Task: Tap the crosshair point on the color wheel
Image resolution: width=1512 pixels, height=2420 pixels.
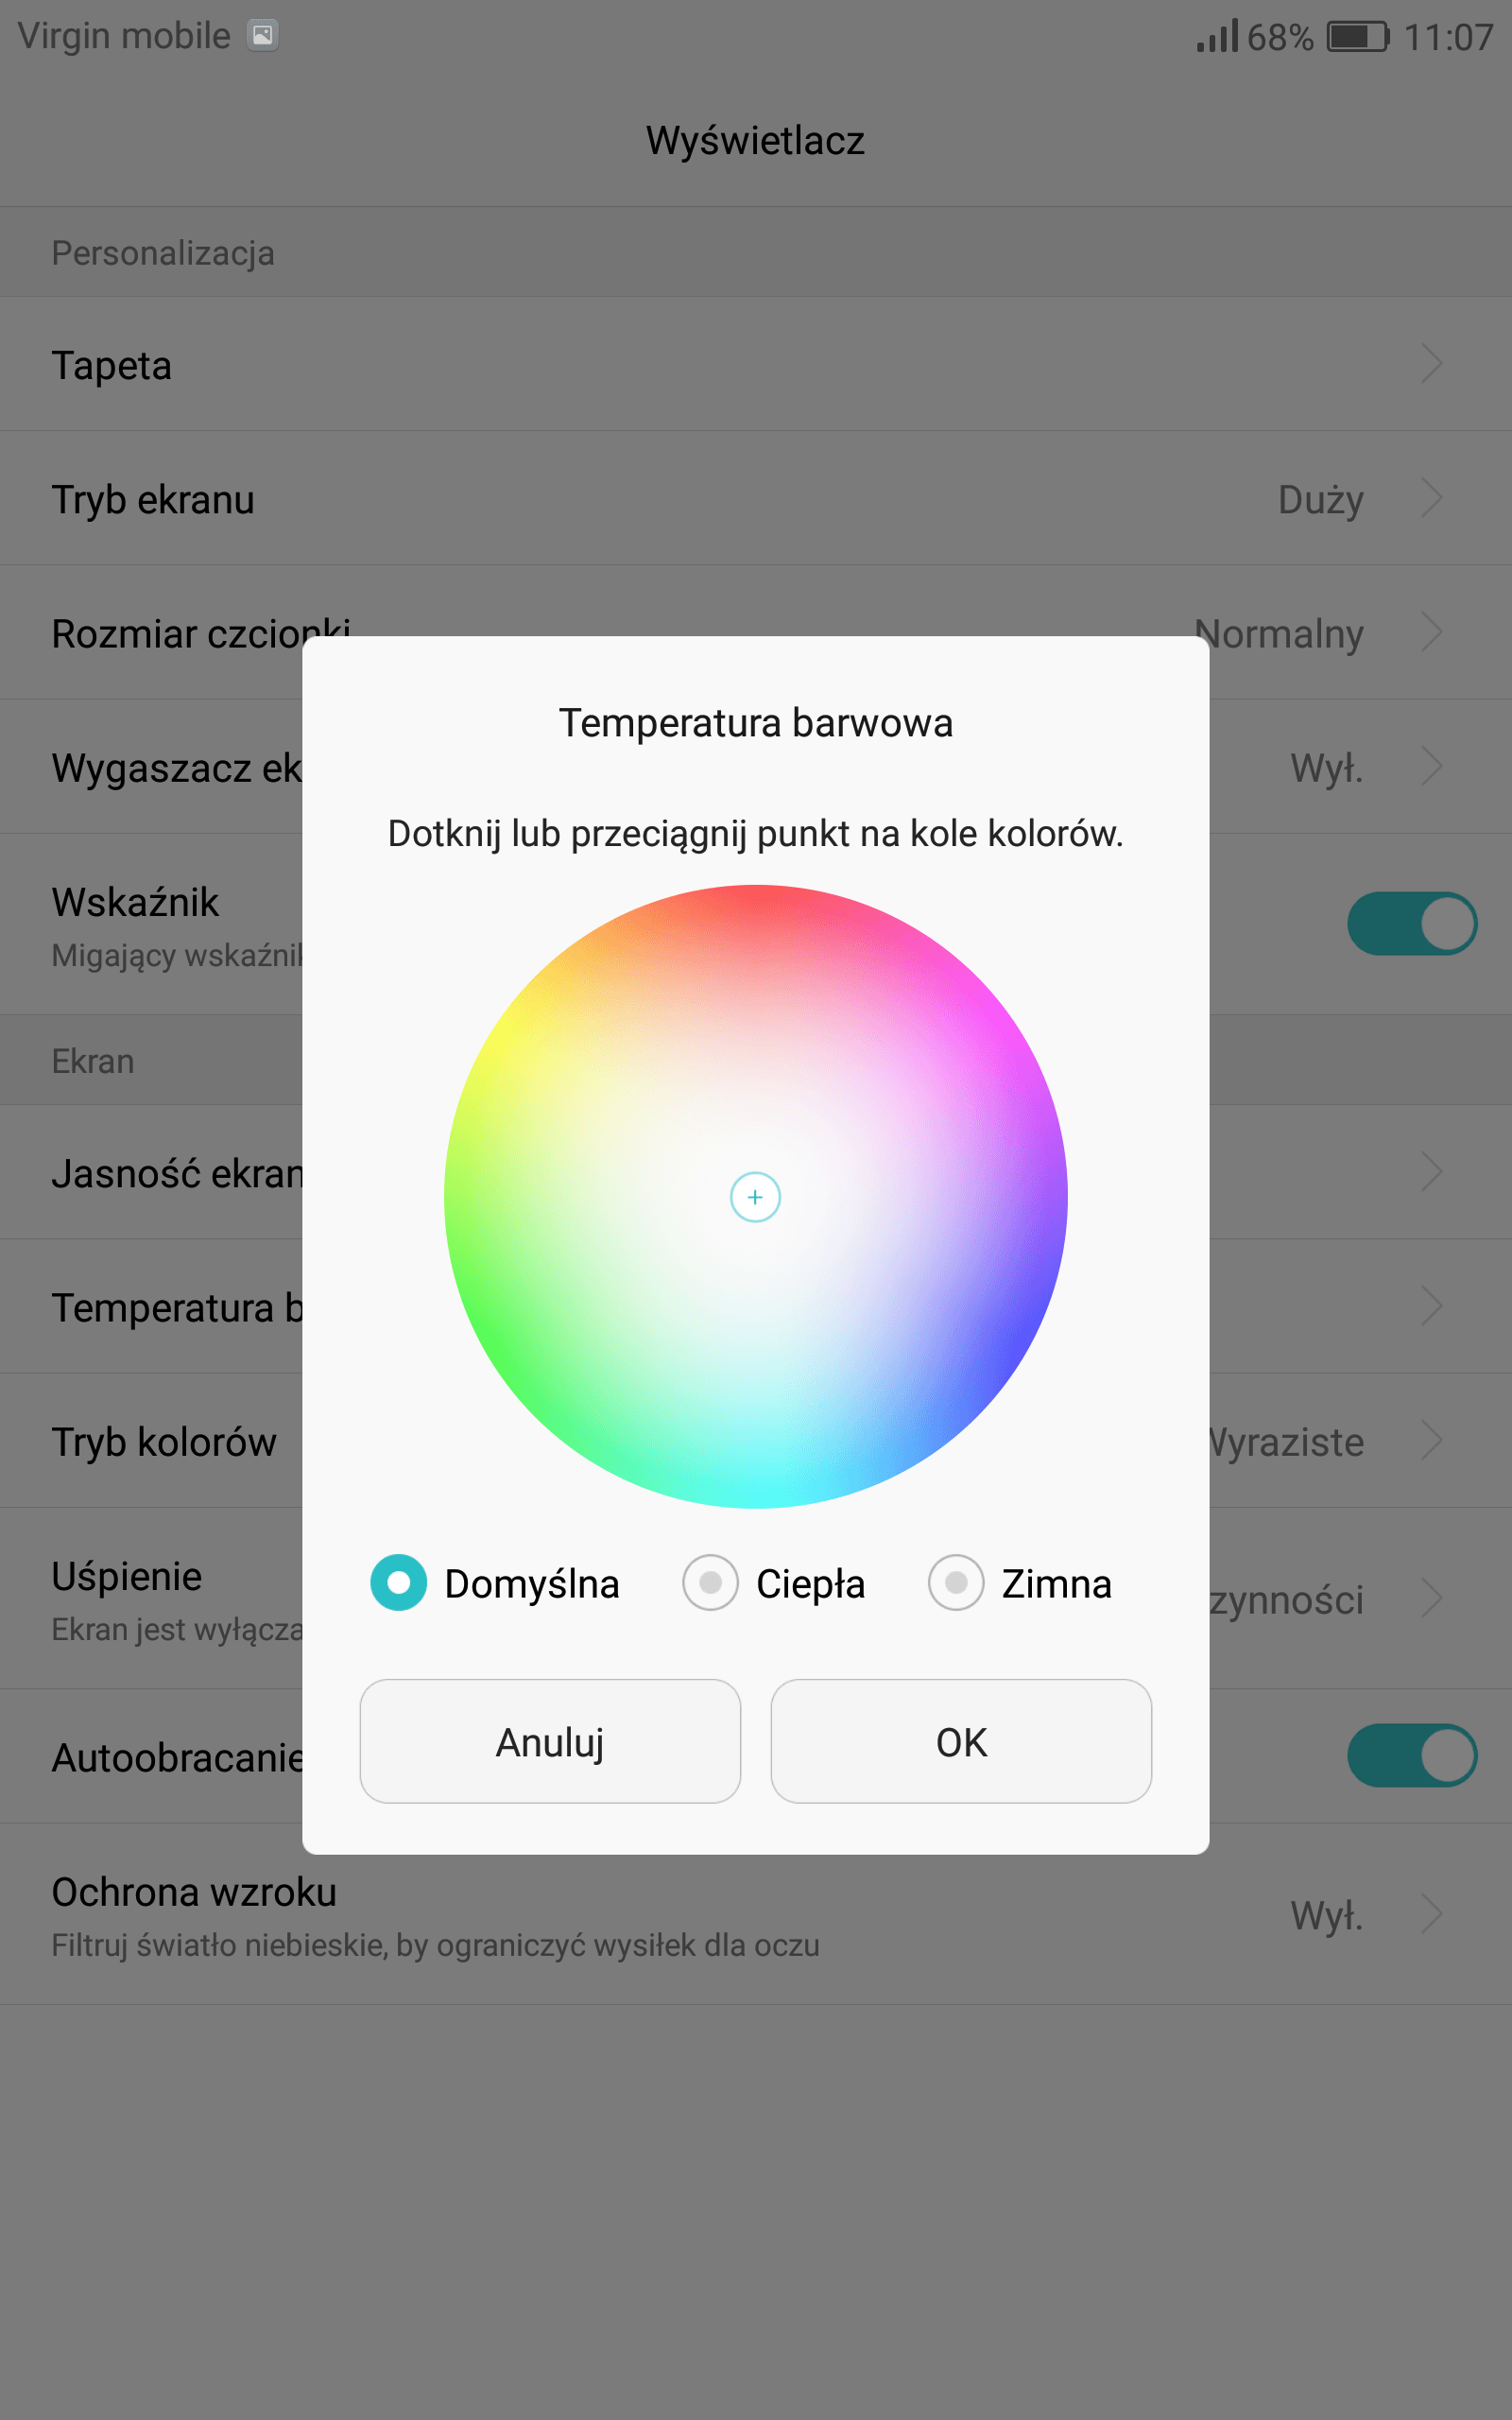Action: (x=755, y=1197)
